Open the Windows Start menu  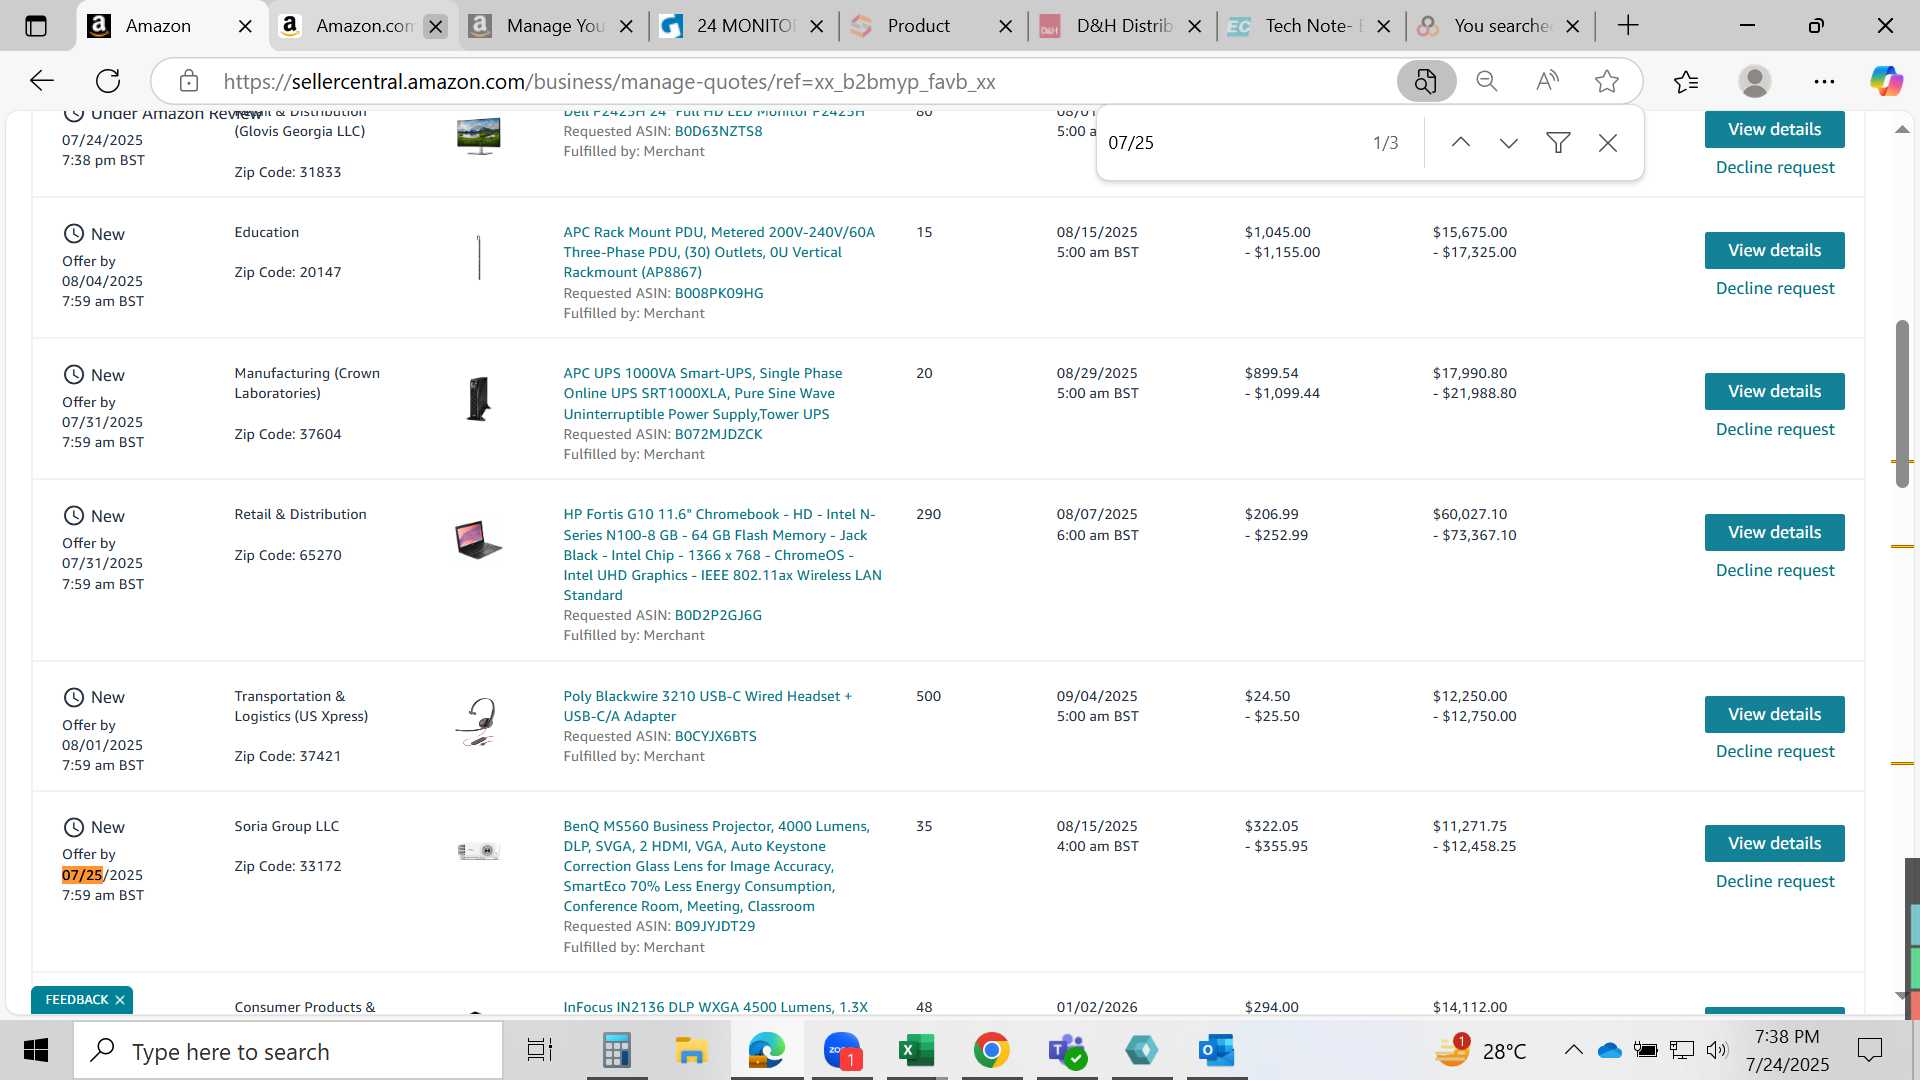click(x=36, y=1051)
